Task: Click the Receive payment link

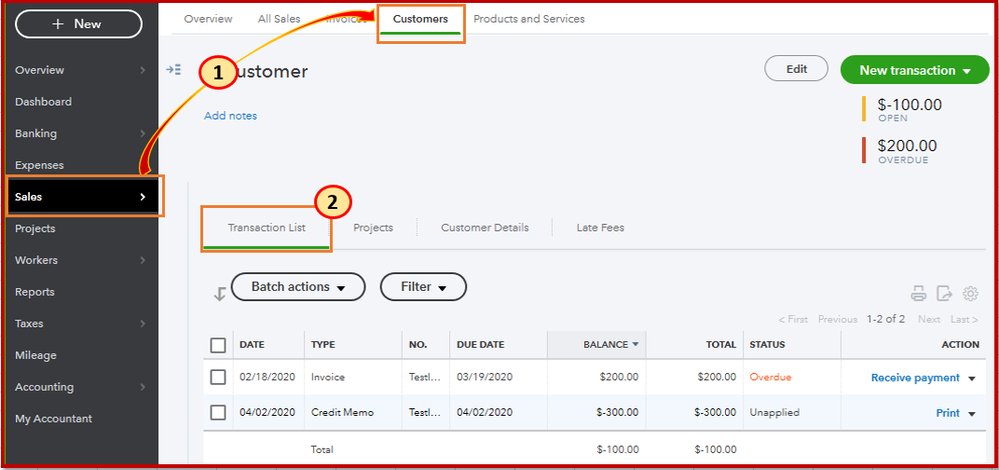Action: (x=915, y=378)
